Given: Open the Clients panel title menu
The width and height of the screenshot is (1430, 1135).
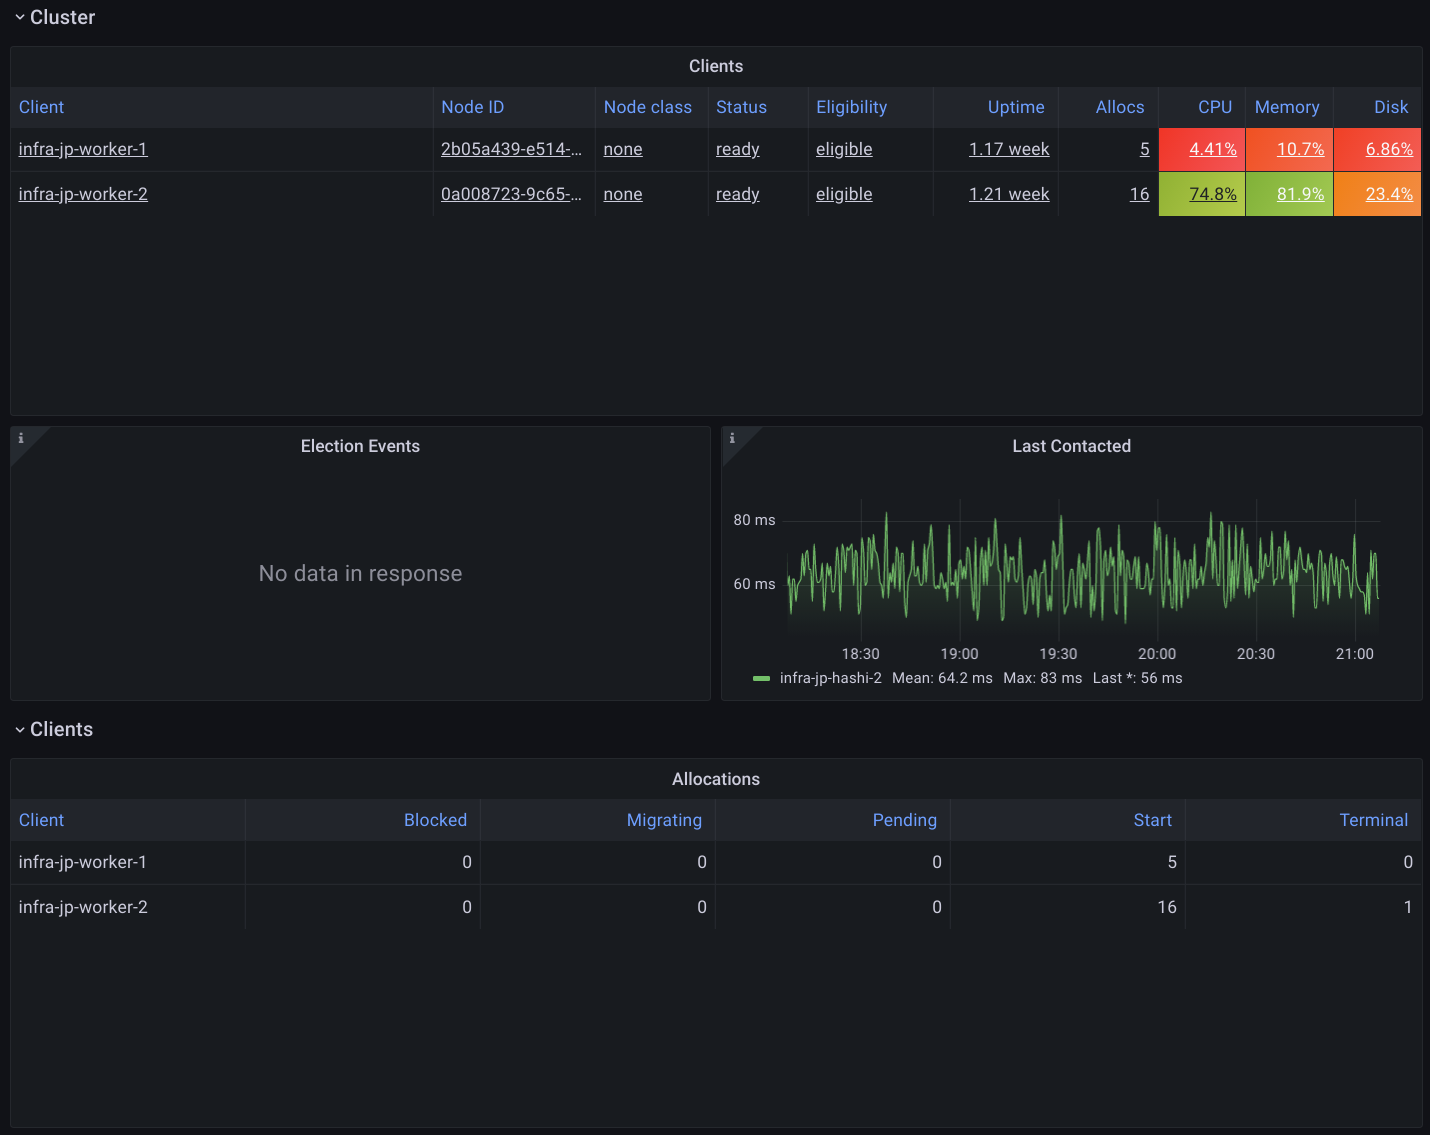Looking at the screenshot, I should point(715,66).
